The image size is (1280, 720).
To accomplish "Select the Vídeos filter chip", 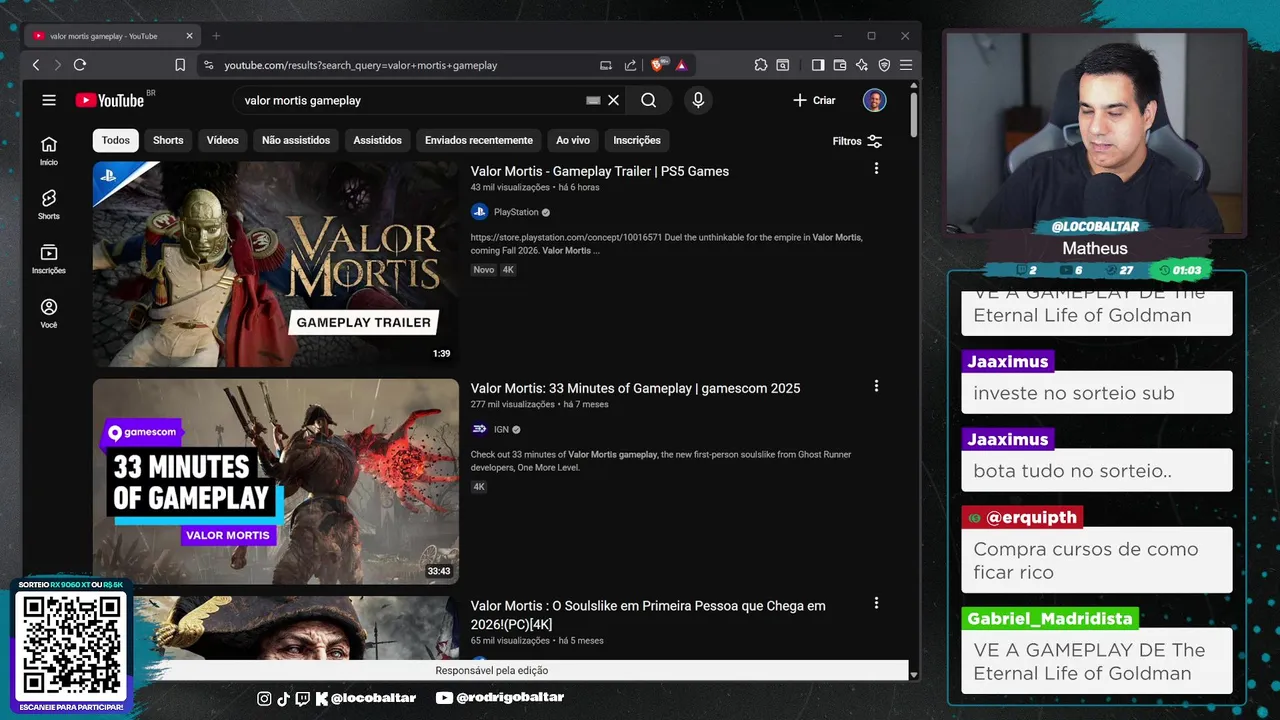I will (x=223, y=140).
